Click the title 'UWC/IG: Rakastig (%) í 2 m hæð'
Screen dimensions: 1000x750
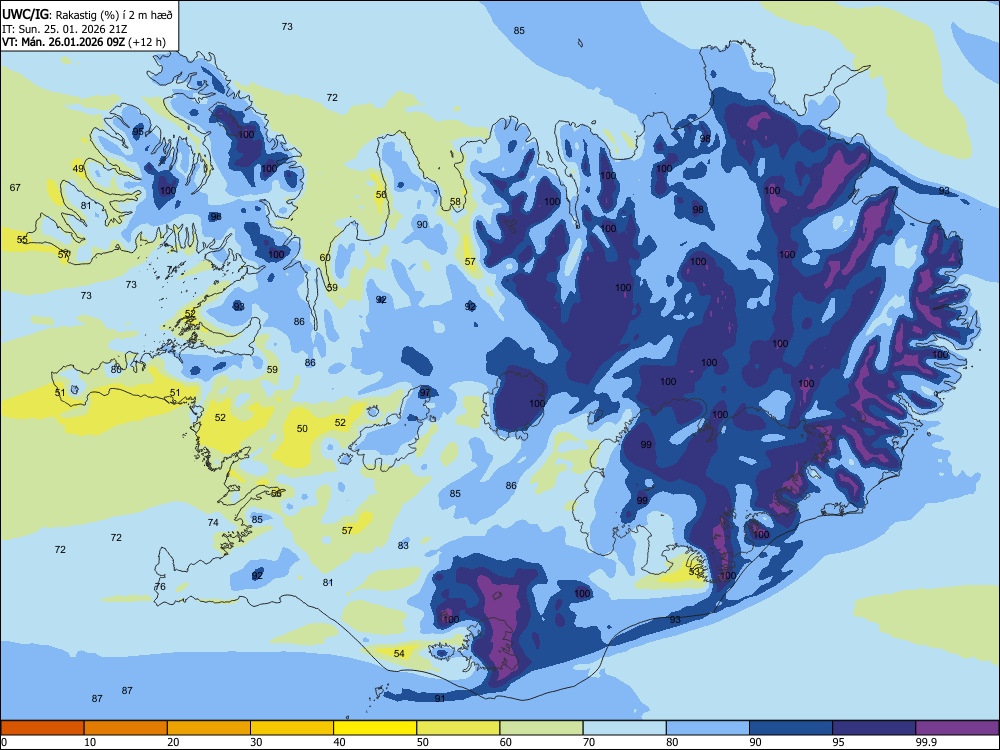87,15
